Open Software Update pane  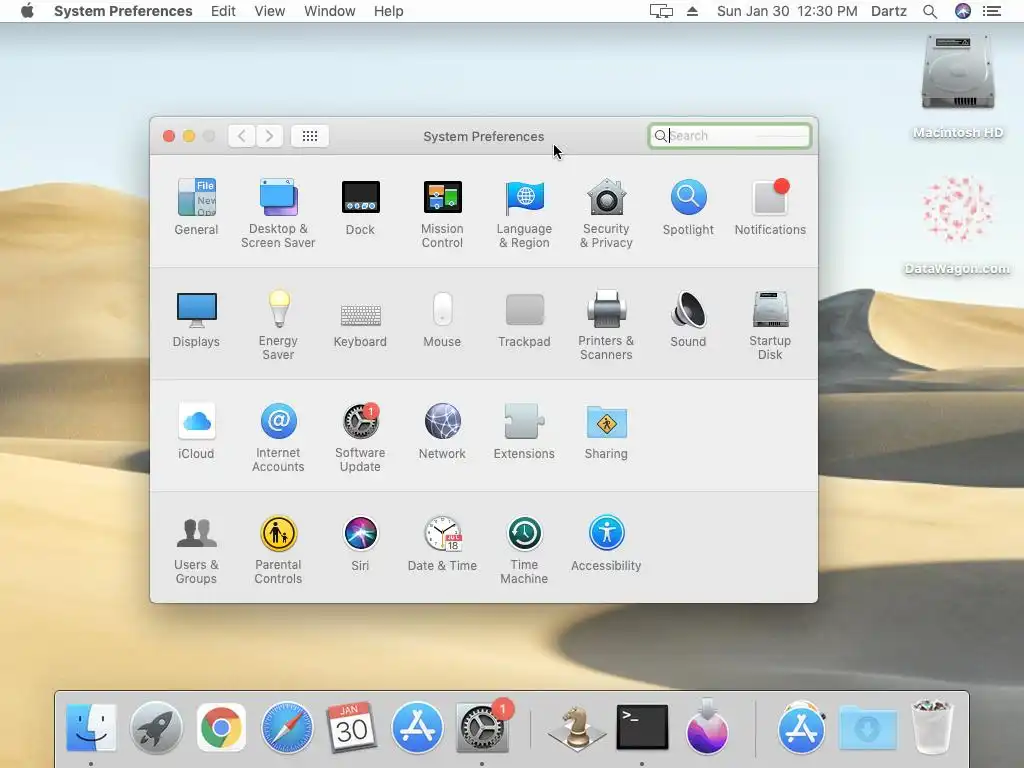(360, 437)
